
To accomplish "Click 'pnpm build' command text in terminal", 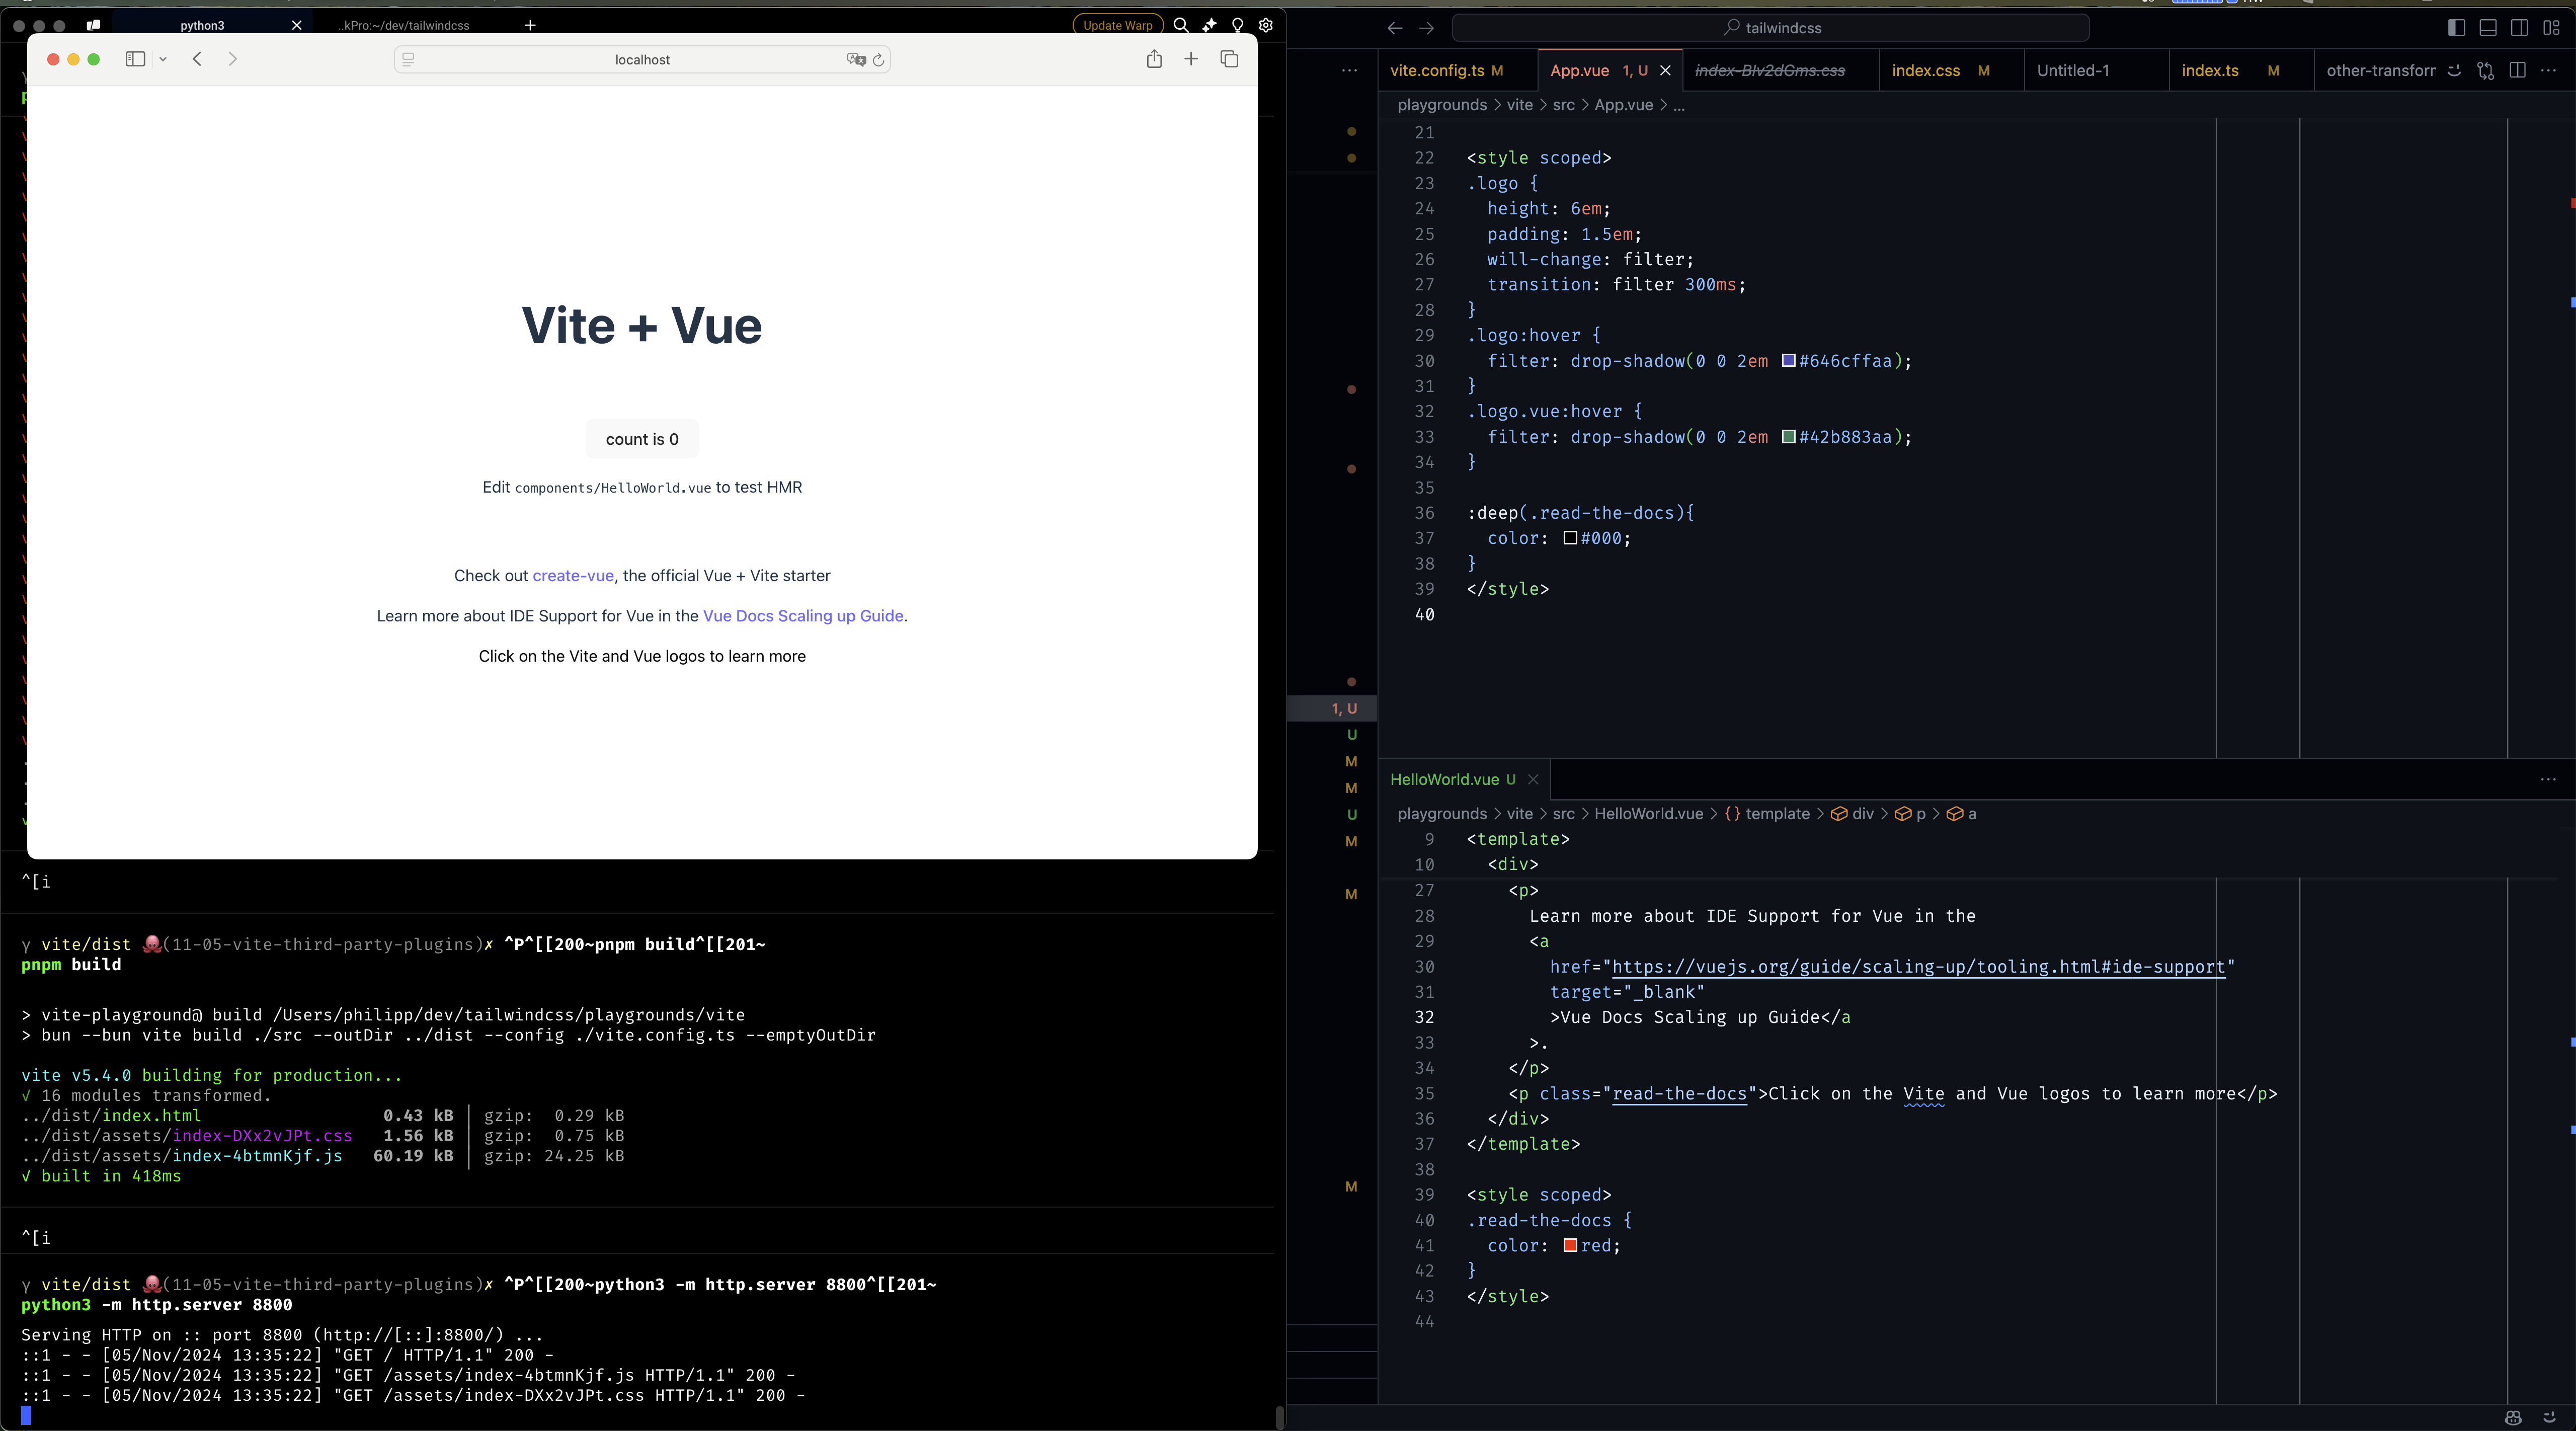I will click(x=71, y=965).
